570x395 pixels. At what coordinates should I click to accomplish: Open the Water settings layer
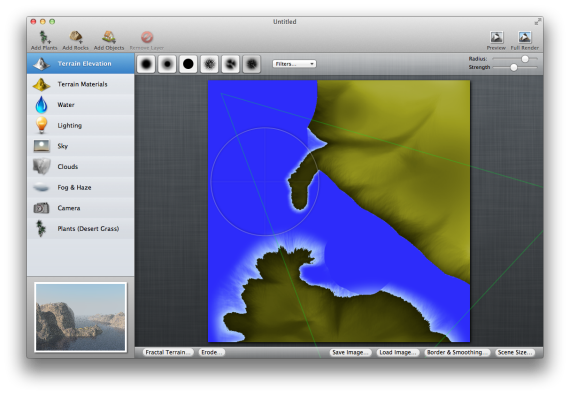coord(81,105)
